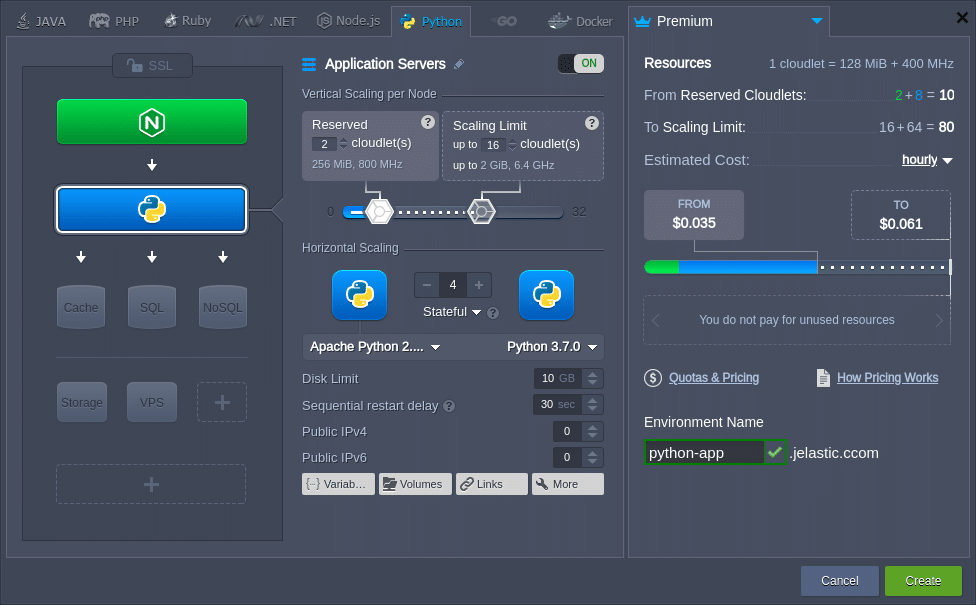The width and height of the screenshot is (976, 605).
Task: Click the Disk Limit value field
Action: (558, 378)
